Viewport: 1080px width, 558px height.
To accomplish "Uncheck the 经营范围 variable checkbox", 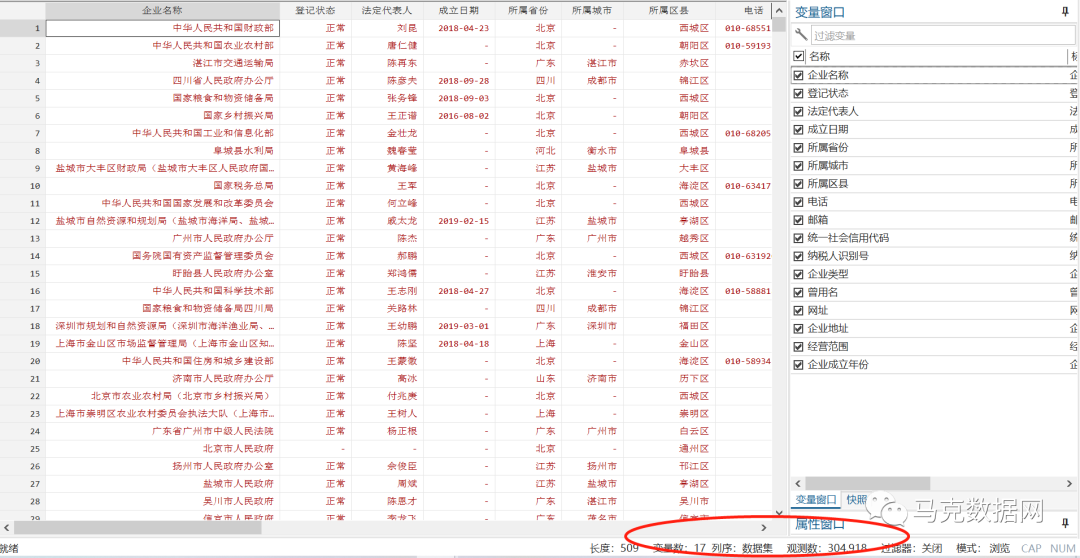I will click(799, 347).
